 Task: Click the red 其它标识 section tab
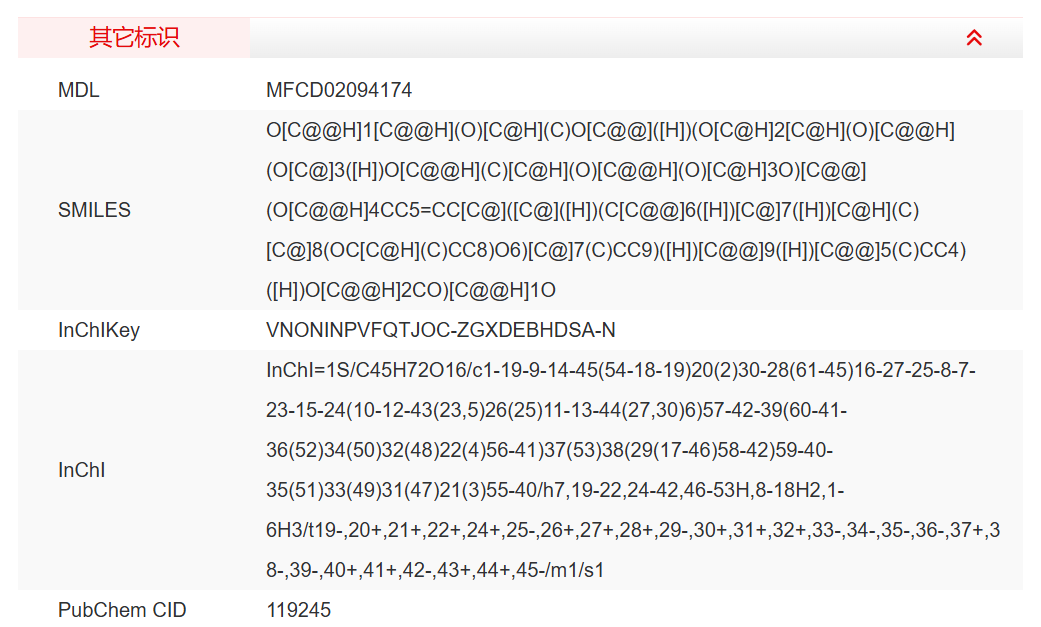(x=134, y=38)
